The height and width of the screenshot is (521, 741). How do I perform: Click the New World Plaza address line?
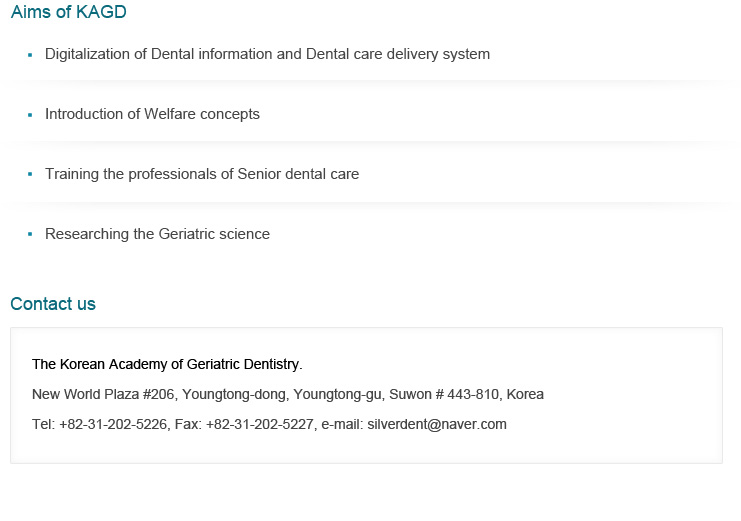pos(288,394)
